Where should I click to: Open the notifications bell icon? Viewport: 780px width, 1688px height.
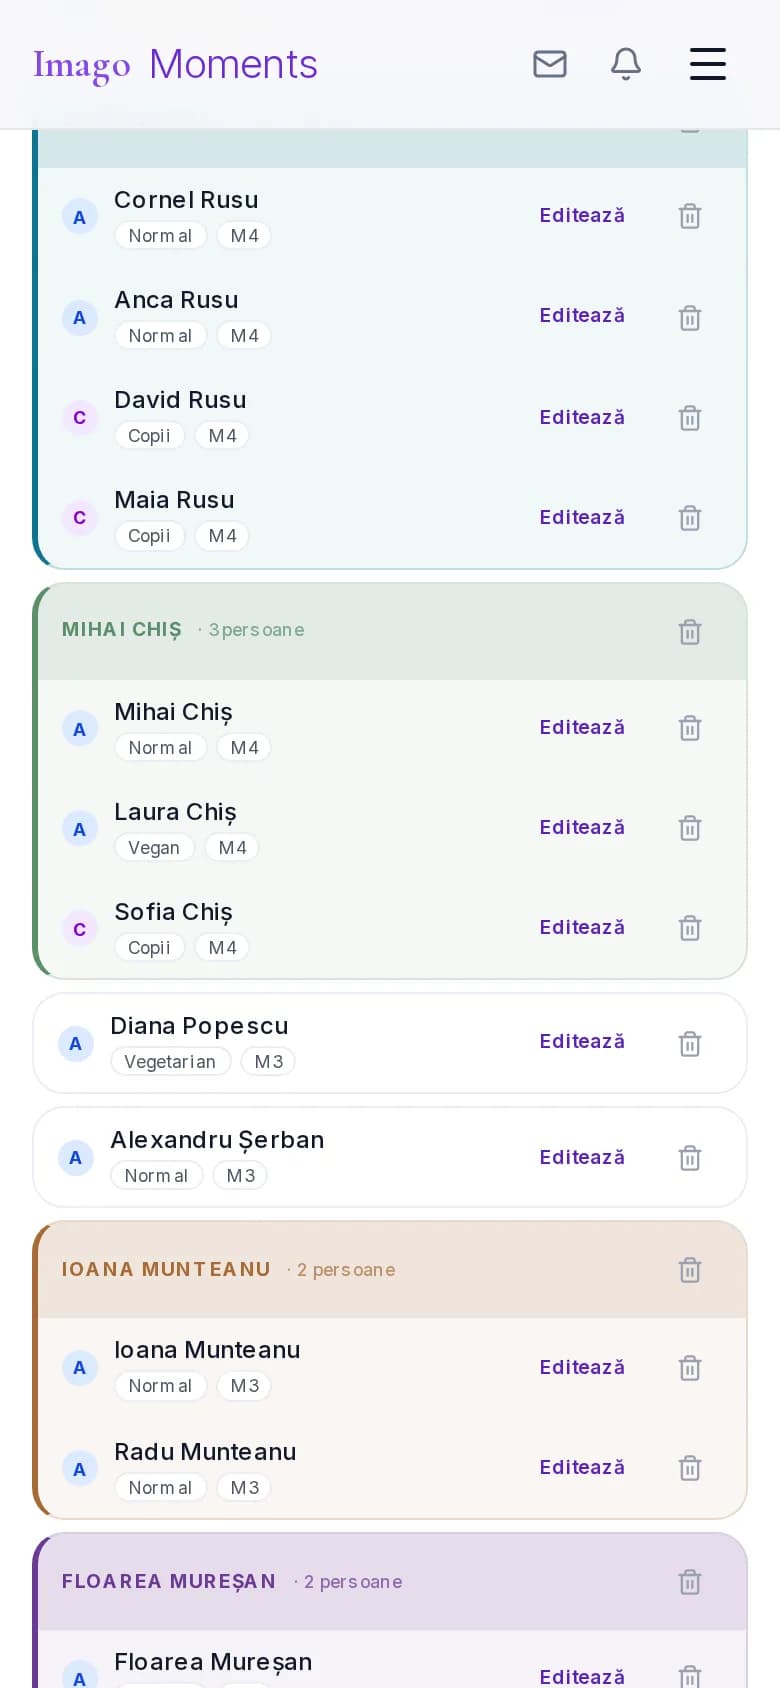point(626,64)
